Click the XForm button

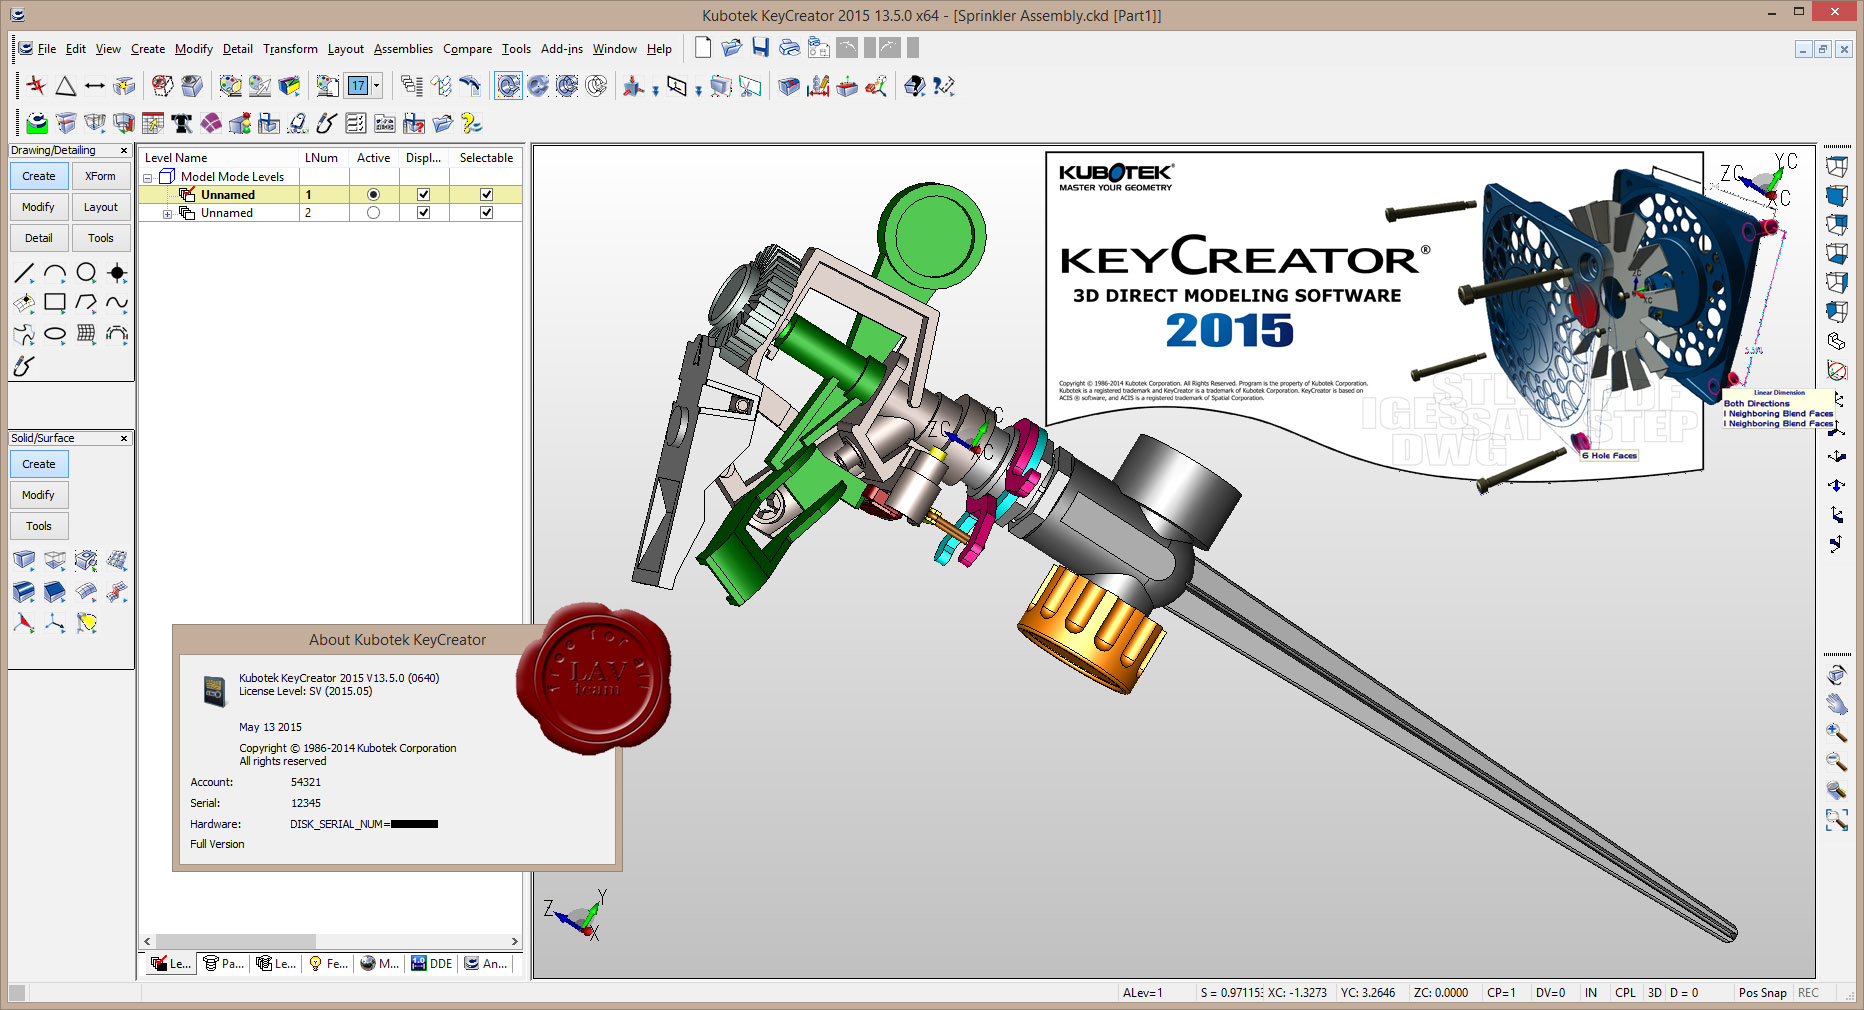point(100,176)
